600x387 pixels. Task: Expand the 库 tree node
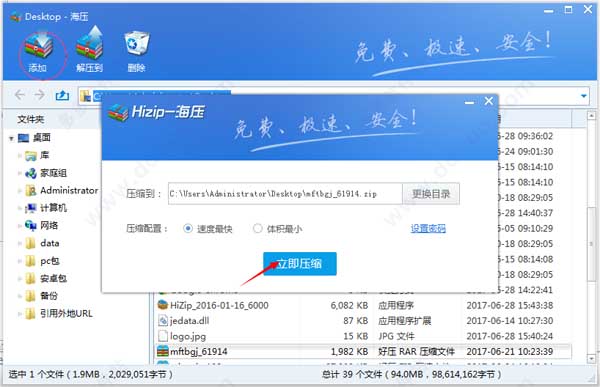coord(20,155)
